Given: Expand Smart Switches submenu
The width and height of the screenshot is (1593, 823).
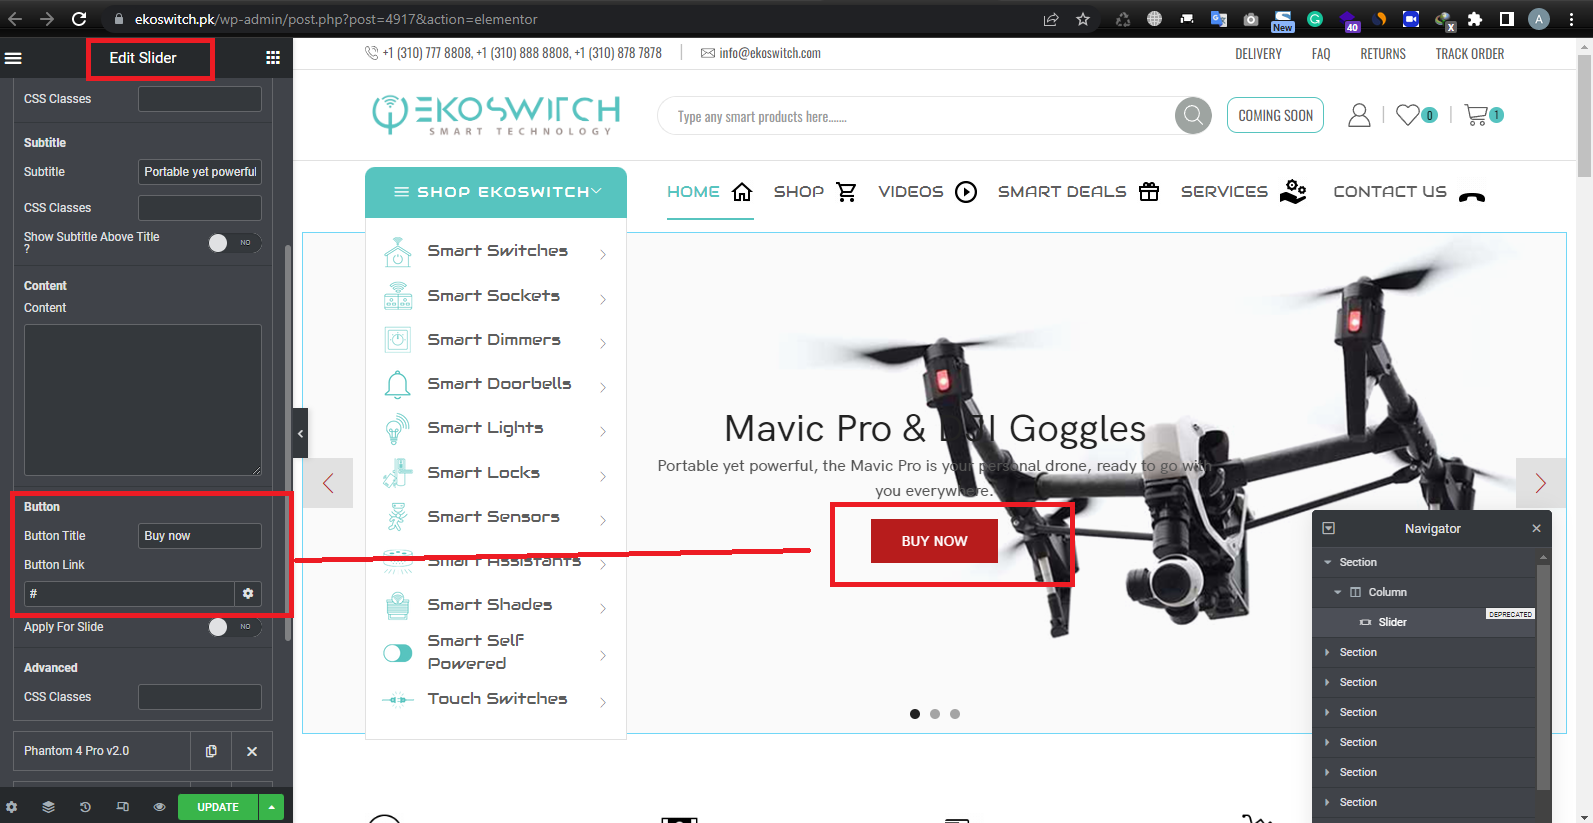Looking at the screenshot, I should [x=603, y=254].
